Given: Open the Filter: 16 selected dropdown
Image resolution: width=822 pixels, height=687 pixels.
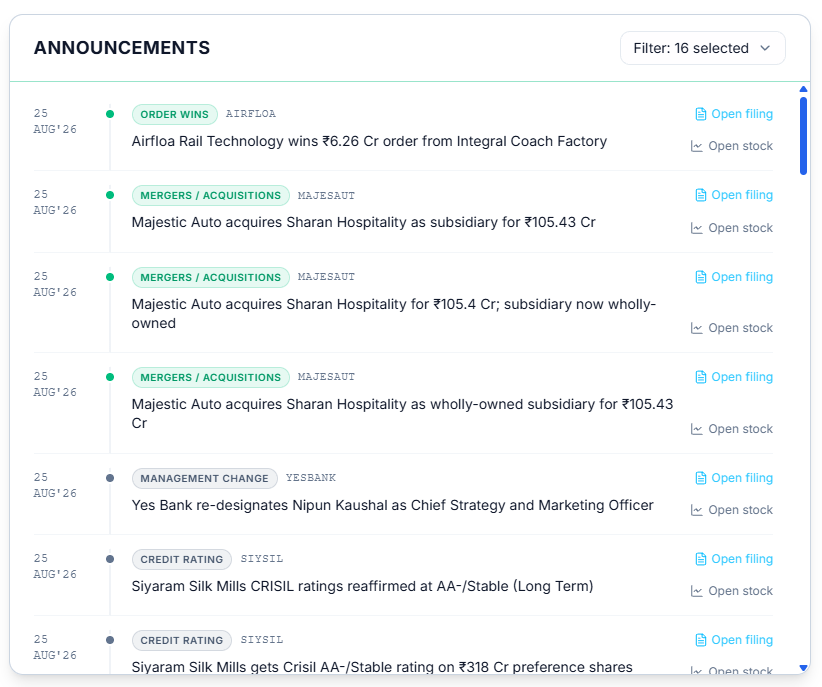Looking at the screenshot, I should tap(702, 48).
